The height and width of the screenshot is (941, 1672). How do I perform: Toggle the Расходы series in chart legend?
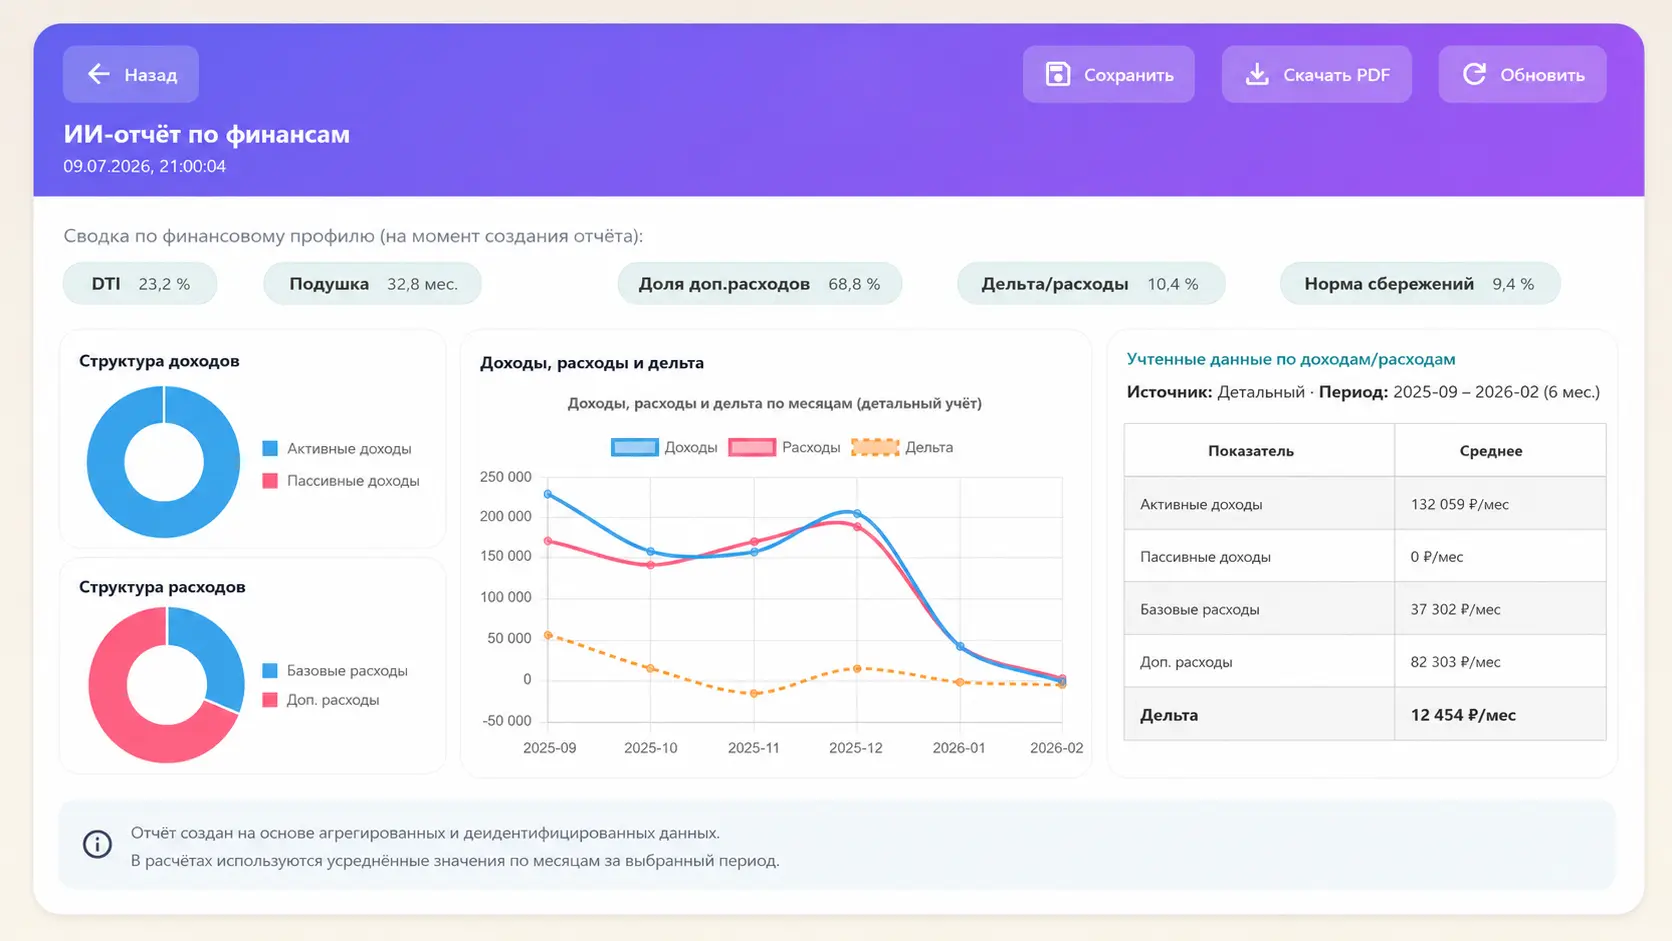784,447
